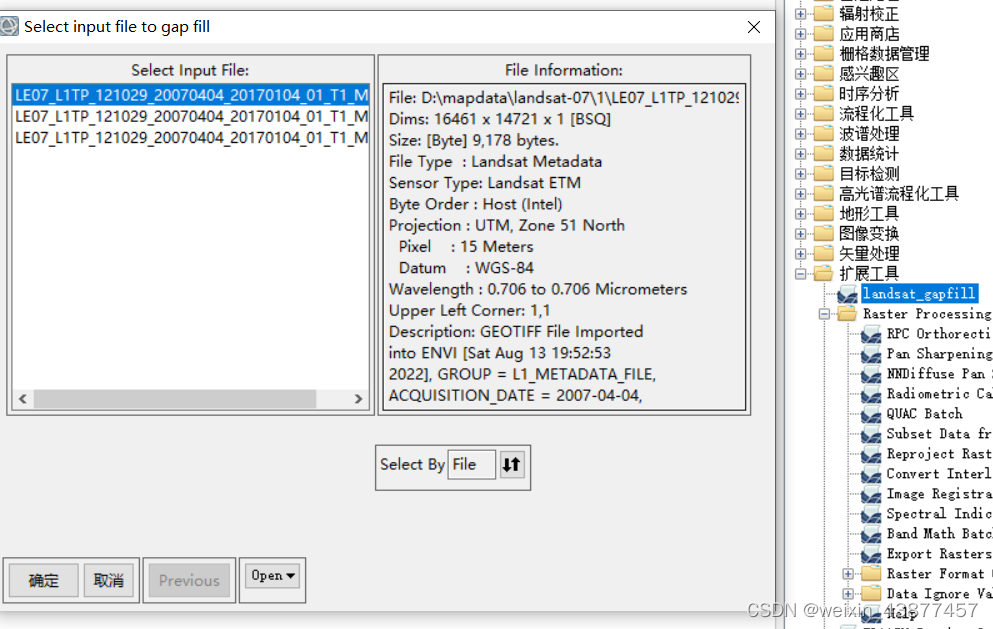Select the QUAC Batch tree label
This screenshot has width=993, height=629.
click(925, 414)
